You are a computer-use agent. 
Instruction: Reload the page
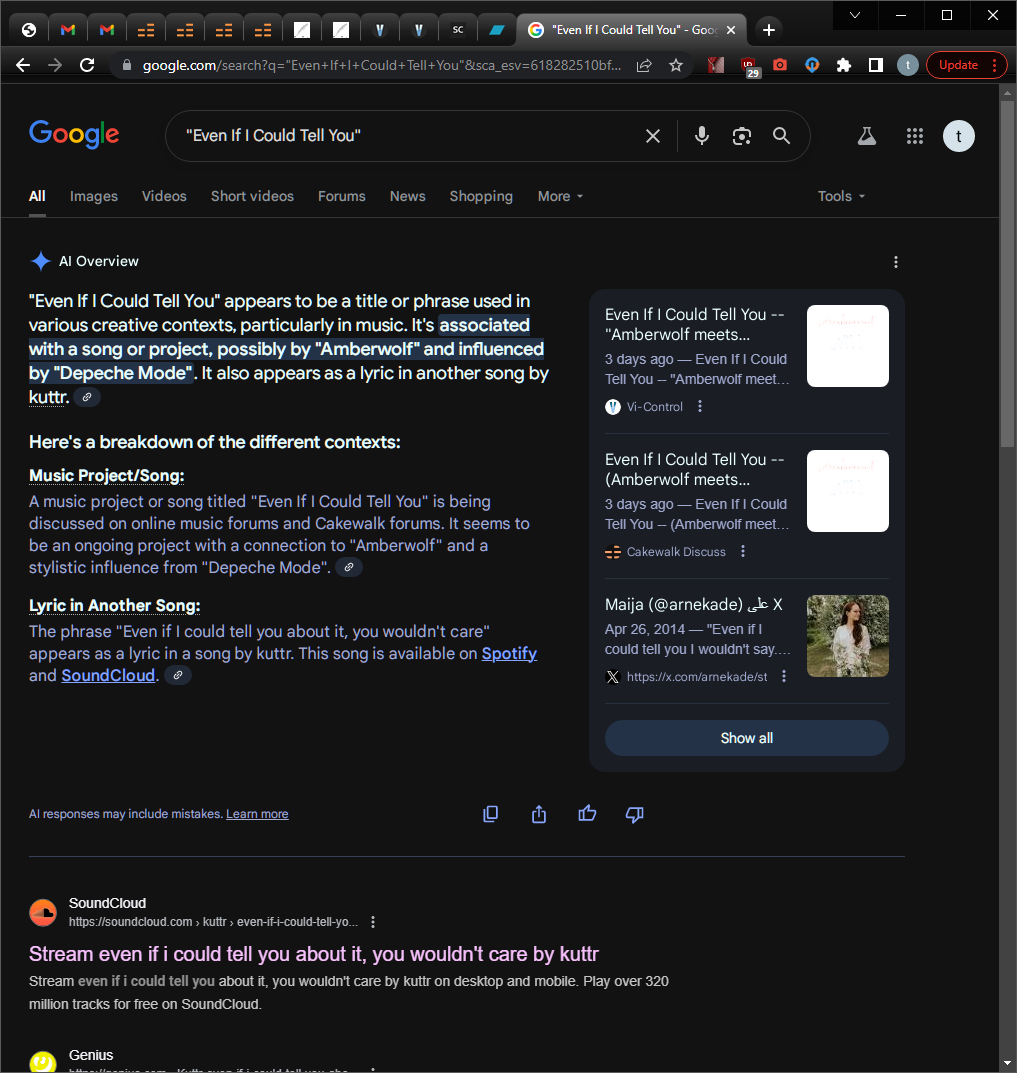point(87,65)
